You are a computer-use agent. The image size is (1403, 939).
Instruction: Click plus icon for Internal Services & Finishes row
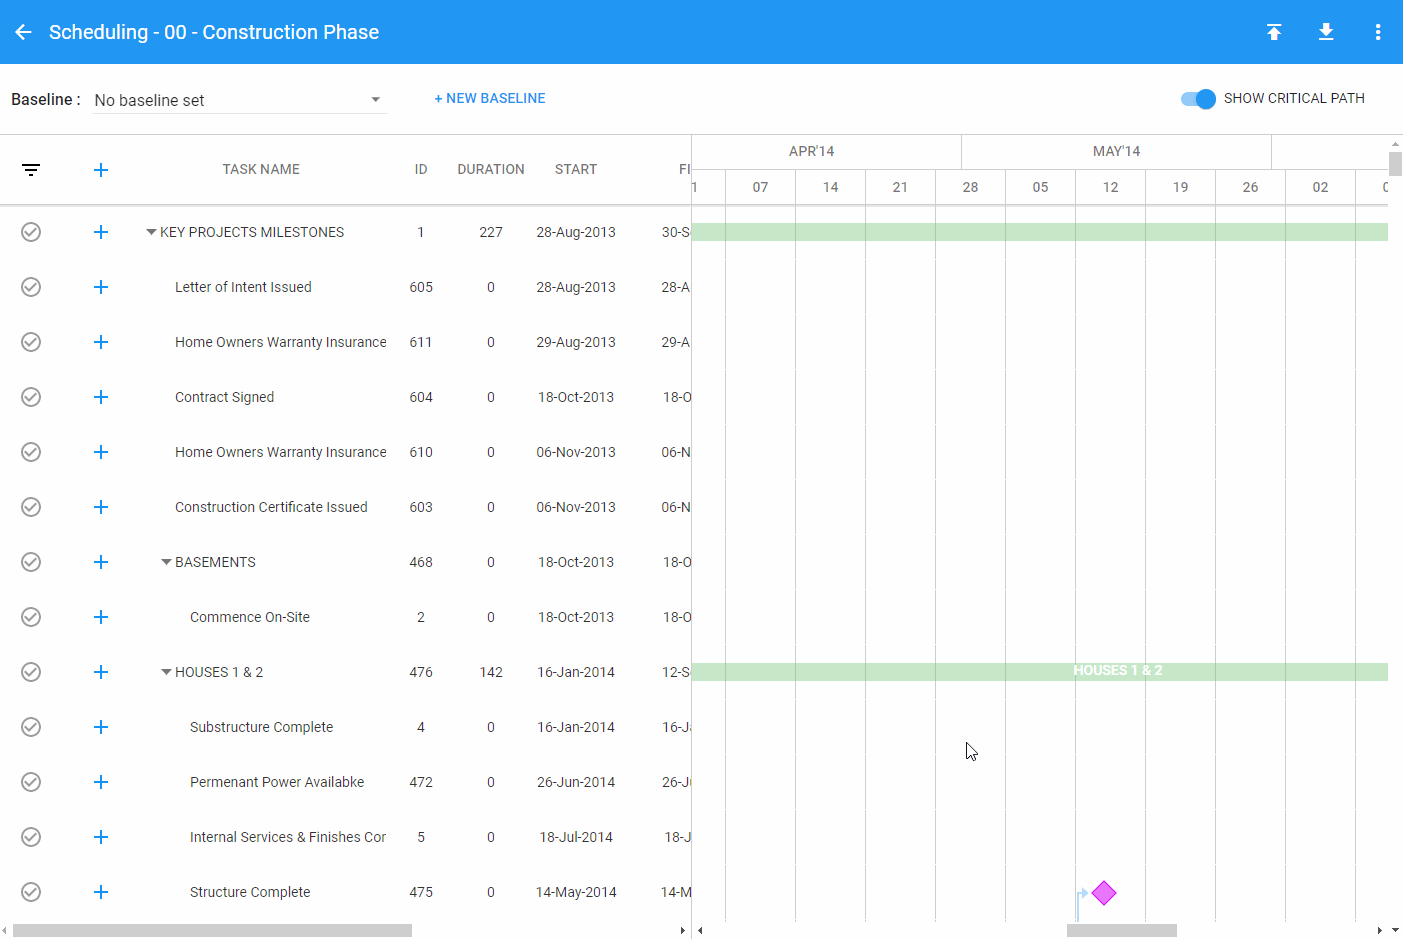coord(101,837)
